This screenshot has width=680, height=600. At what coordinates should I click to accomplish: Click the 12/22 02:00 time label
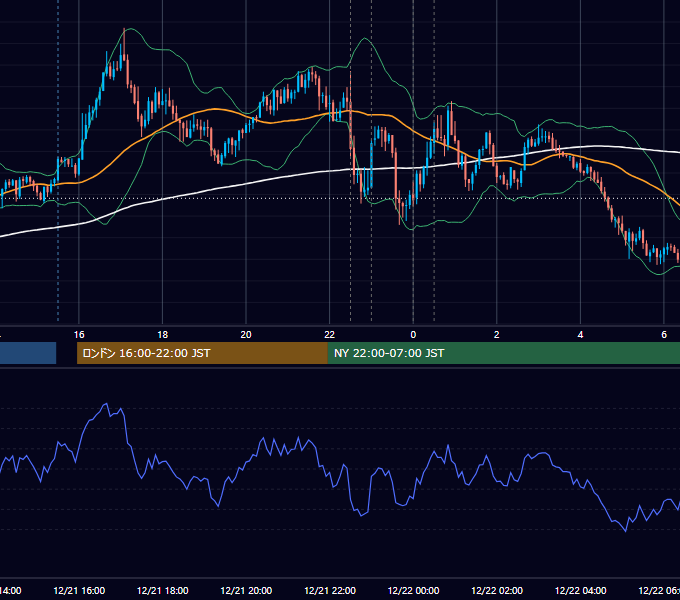click(x=497, y=590)
